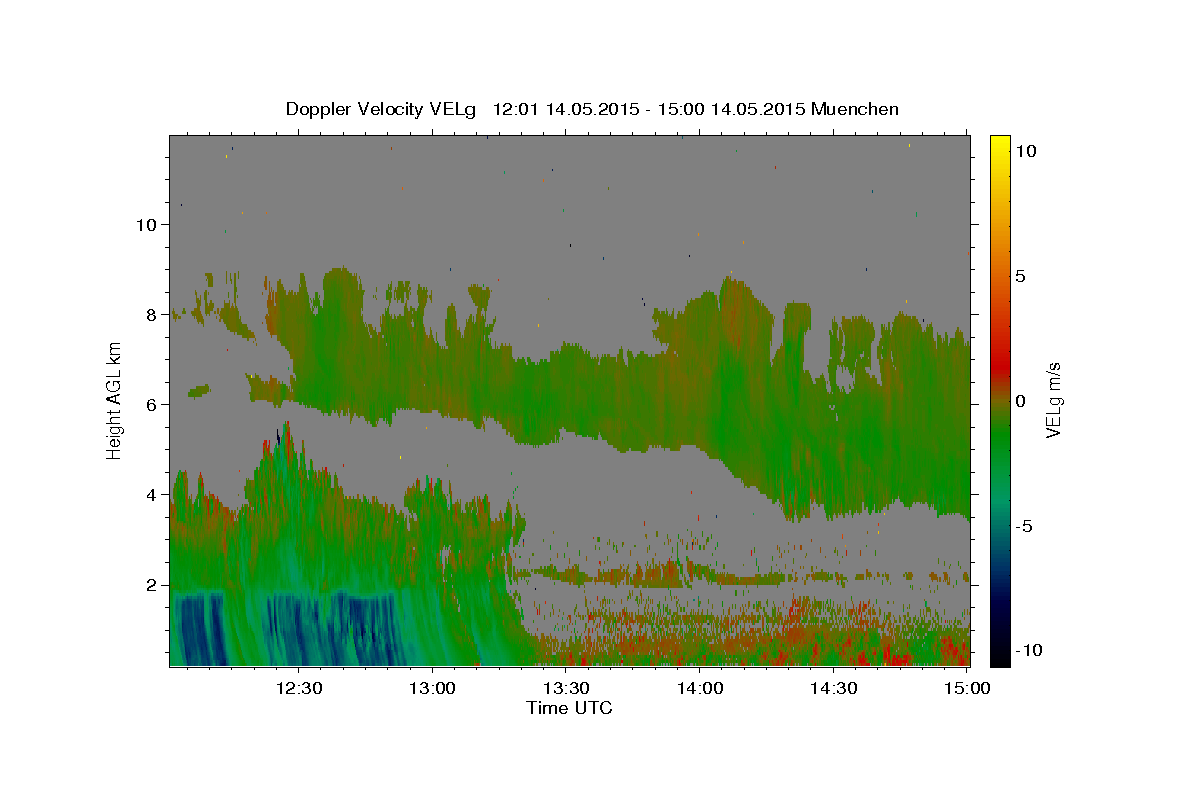Click the red region of the colorbar
Screen dimensions: 1200x800
point(1000,370)
